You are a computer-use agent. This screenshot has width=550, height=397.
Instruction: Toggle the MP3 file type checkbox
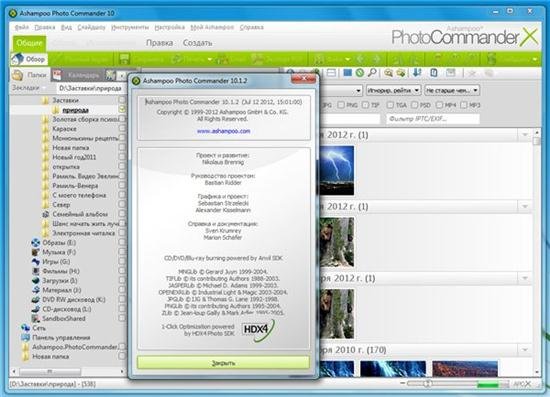click(463, 105)
